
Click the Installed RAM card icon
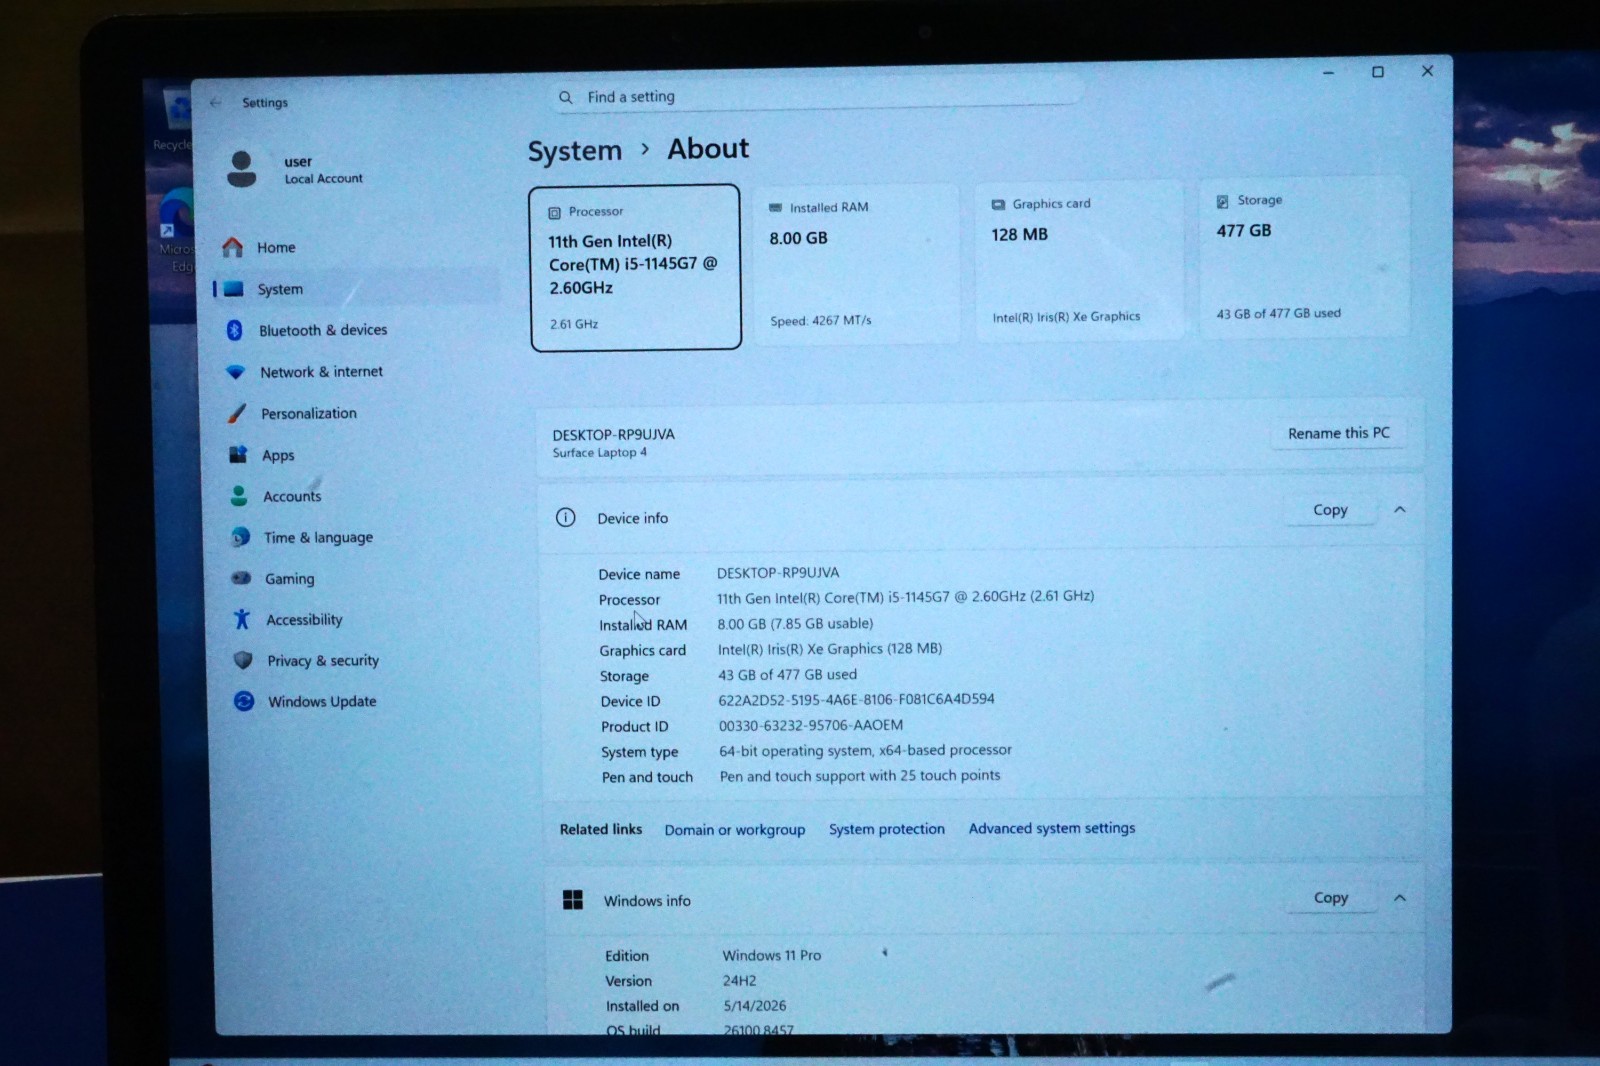775,208
